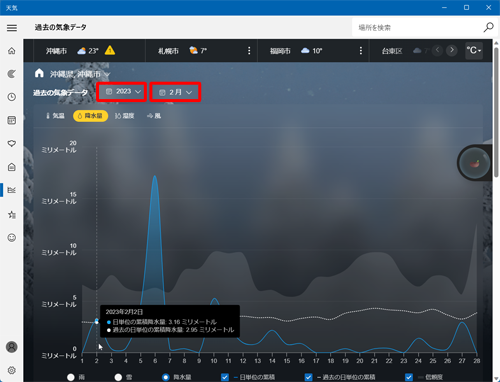Viewport: 500px width, 382px height.
Task: Open the monthly calendar icon in sidebar
Action: point(12,120)
